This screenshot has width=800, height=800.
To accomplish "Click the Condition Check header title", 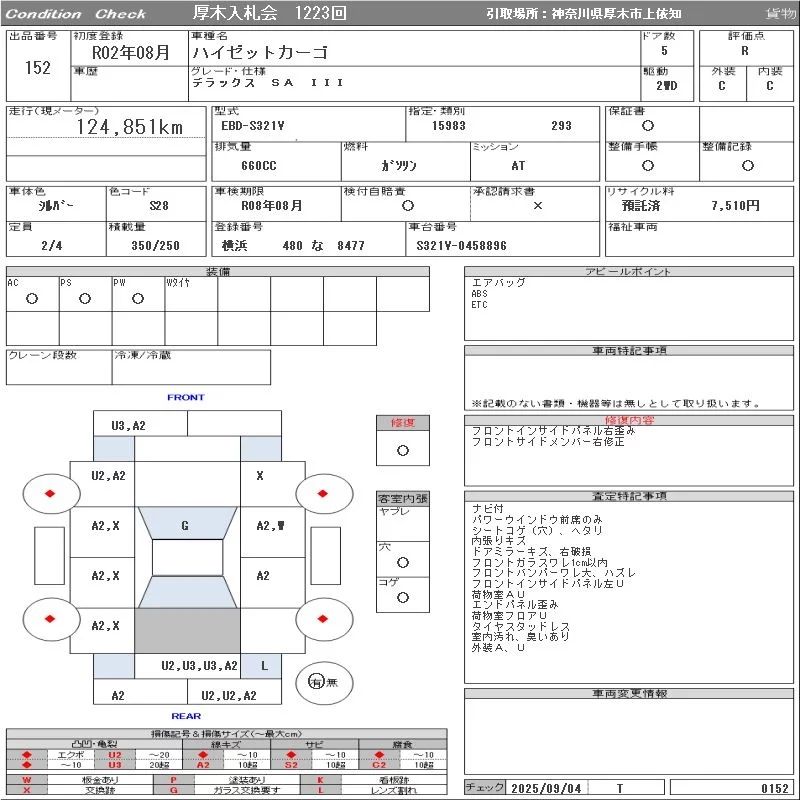I will click(76, 14).
